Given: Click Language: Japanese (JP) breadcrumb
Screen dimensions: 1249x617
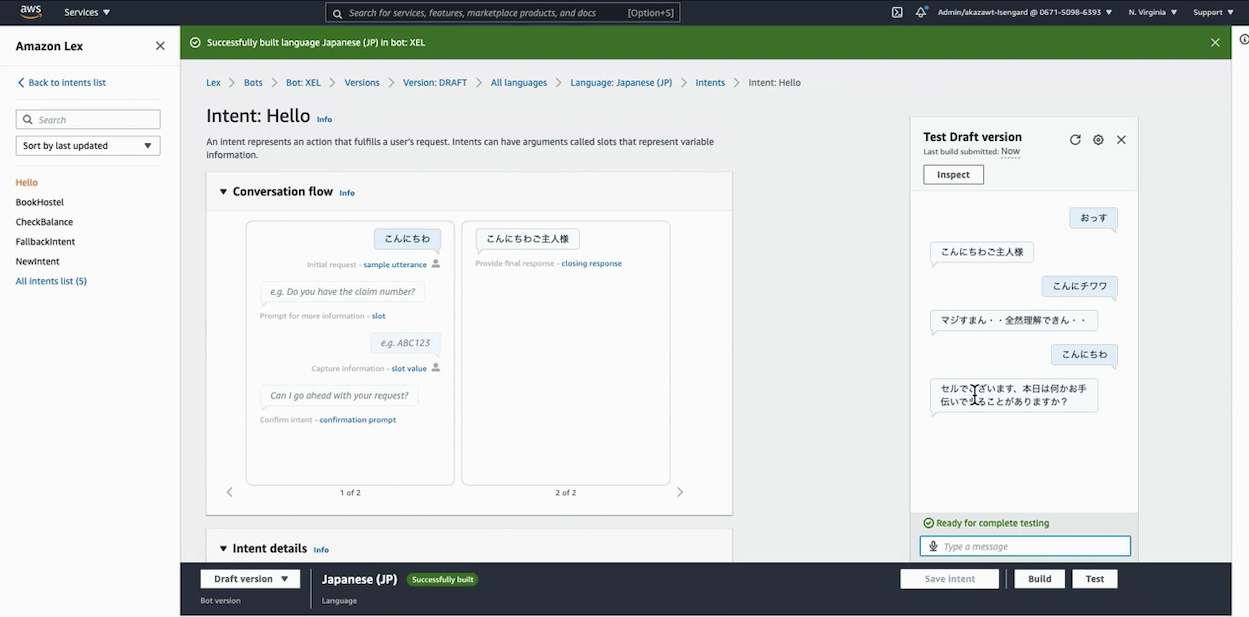Looking at the screenshot, I should coord(621,83).
